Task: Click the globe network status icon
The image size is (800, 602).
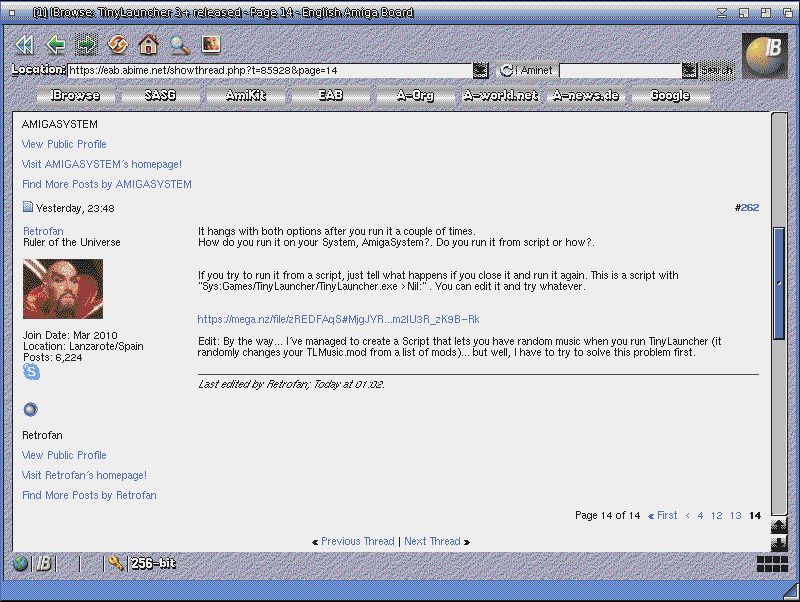Action: tap(21, 563)
